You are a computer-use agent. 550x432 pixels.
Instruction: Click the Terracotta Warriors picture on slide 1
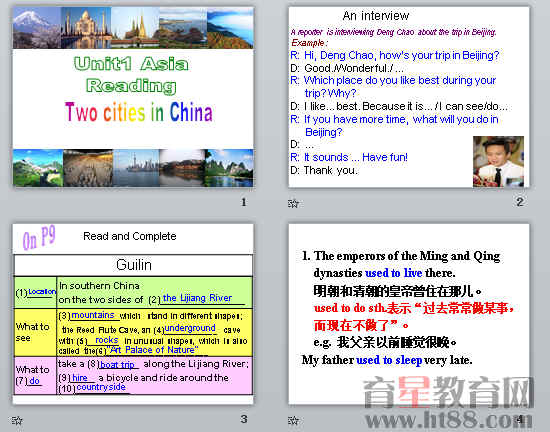click(88, 168)
